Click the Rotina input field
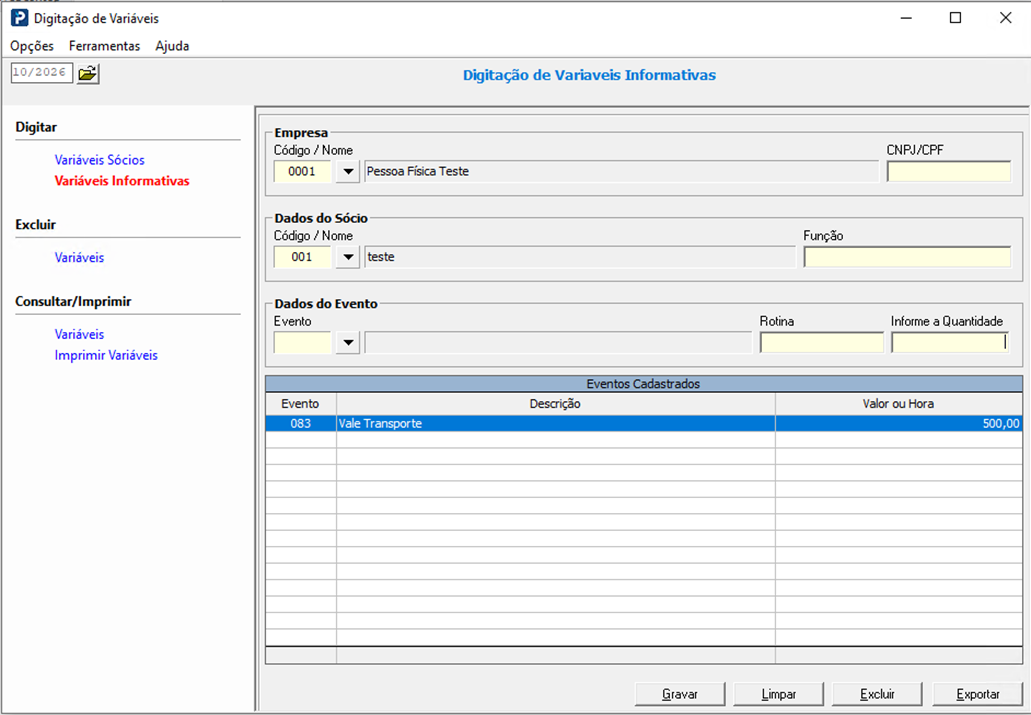The image size is (1031, 715). [822, 343]
